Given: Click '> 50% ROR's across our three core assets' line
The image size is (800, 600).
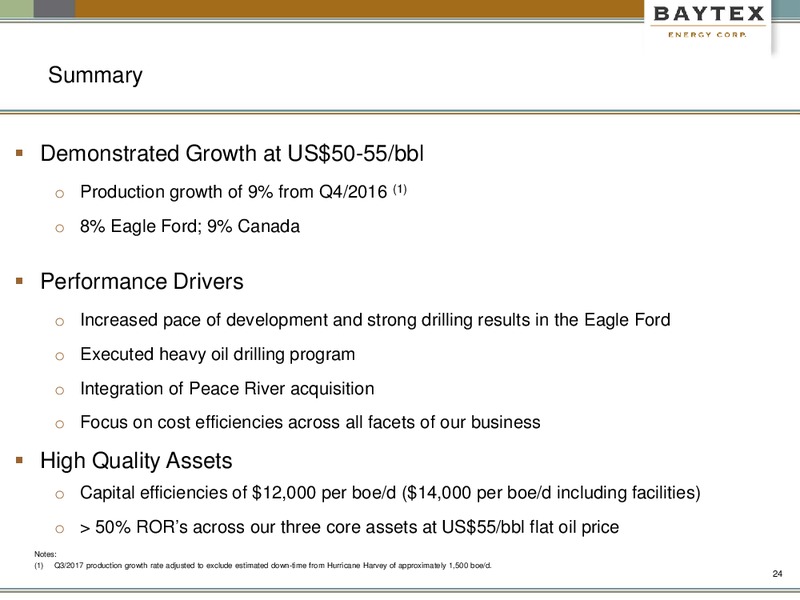Looking at the screenshot, I should click(349, 527).
